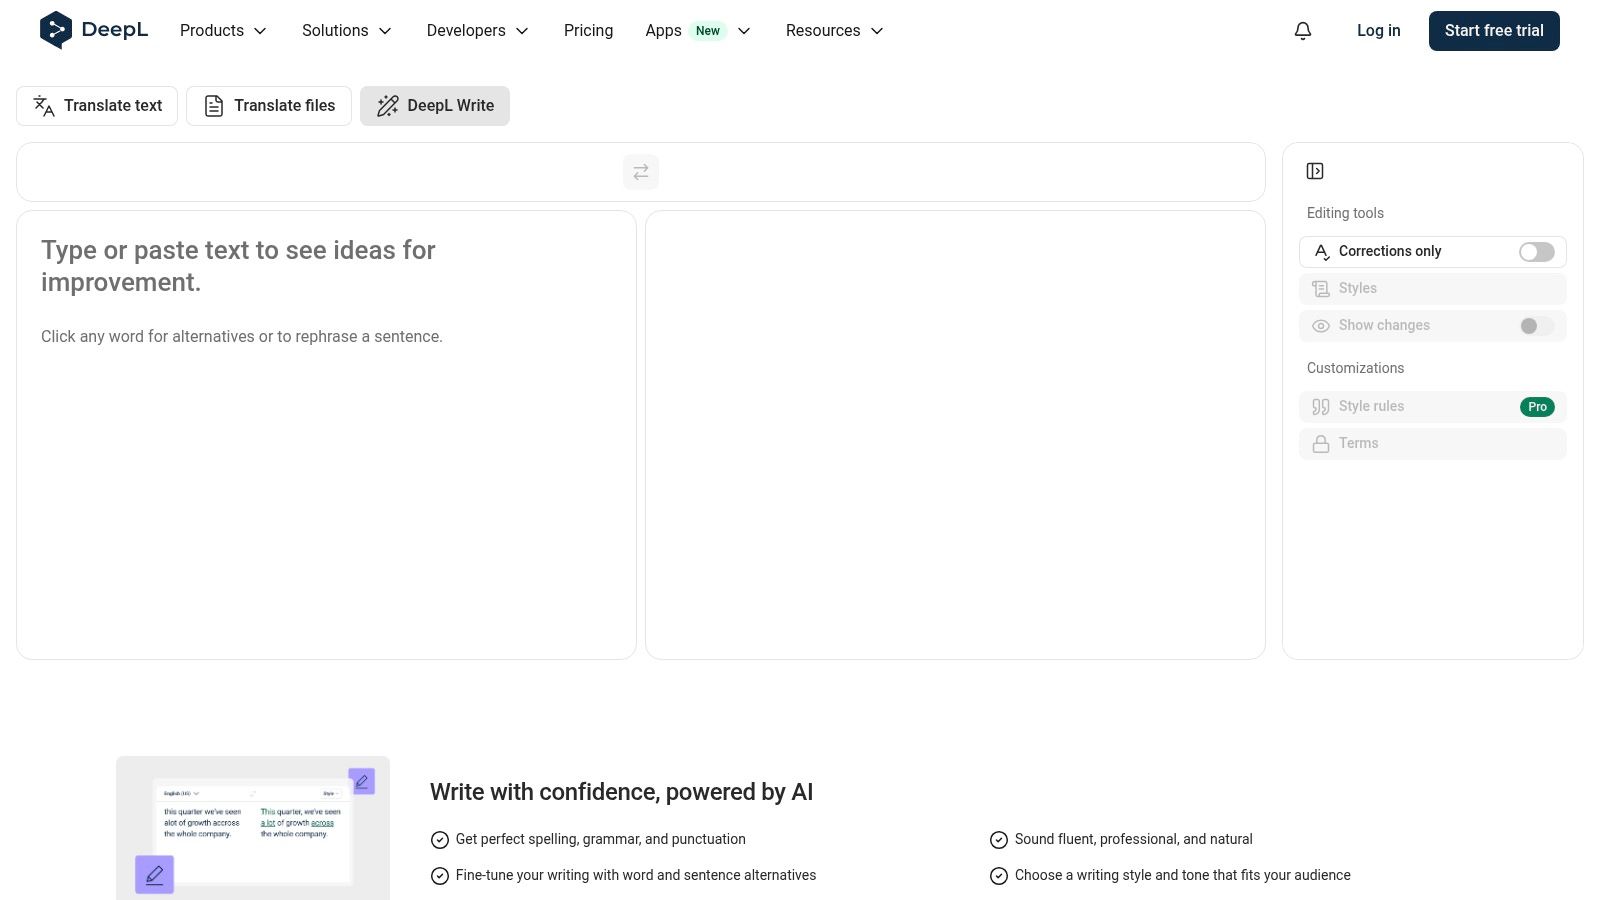Screen dimensions: 1600x900
Task: Expand the Apps menu chevron
Action: pos(744,31)
